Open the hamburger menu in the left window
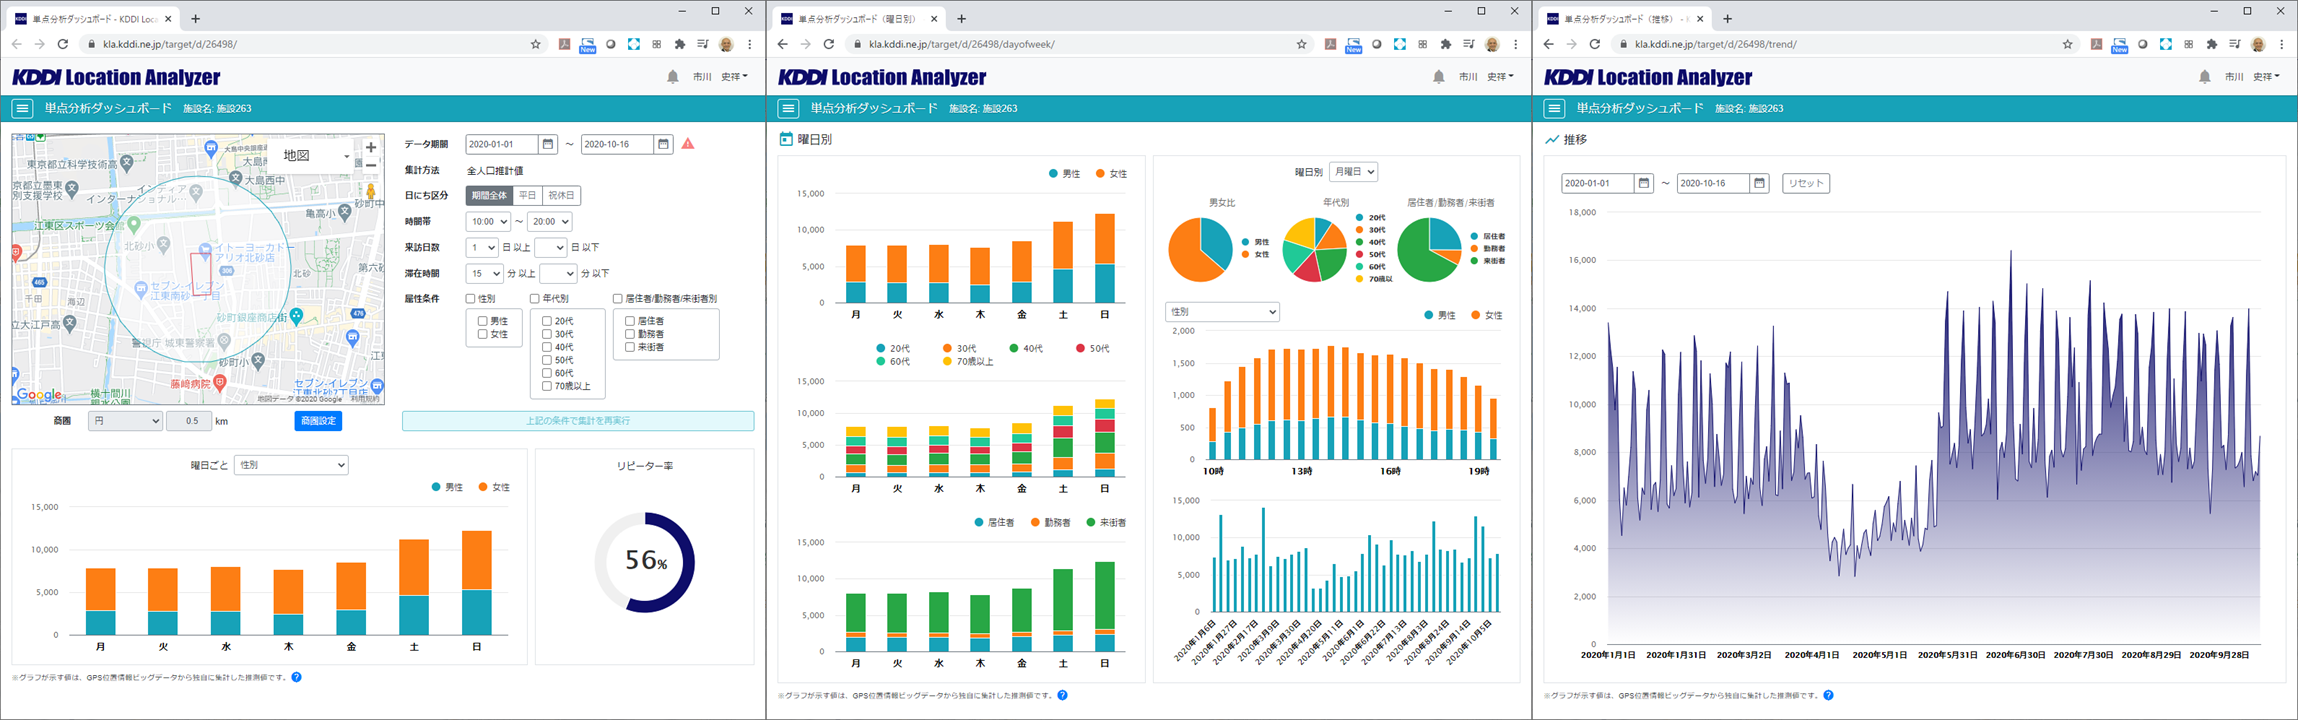Screen dimensions: 2298x720 tap(22, 108)
